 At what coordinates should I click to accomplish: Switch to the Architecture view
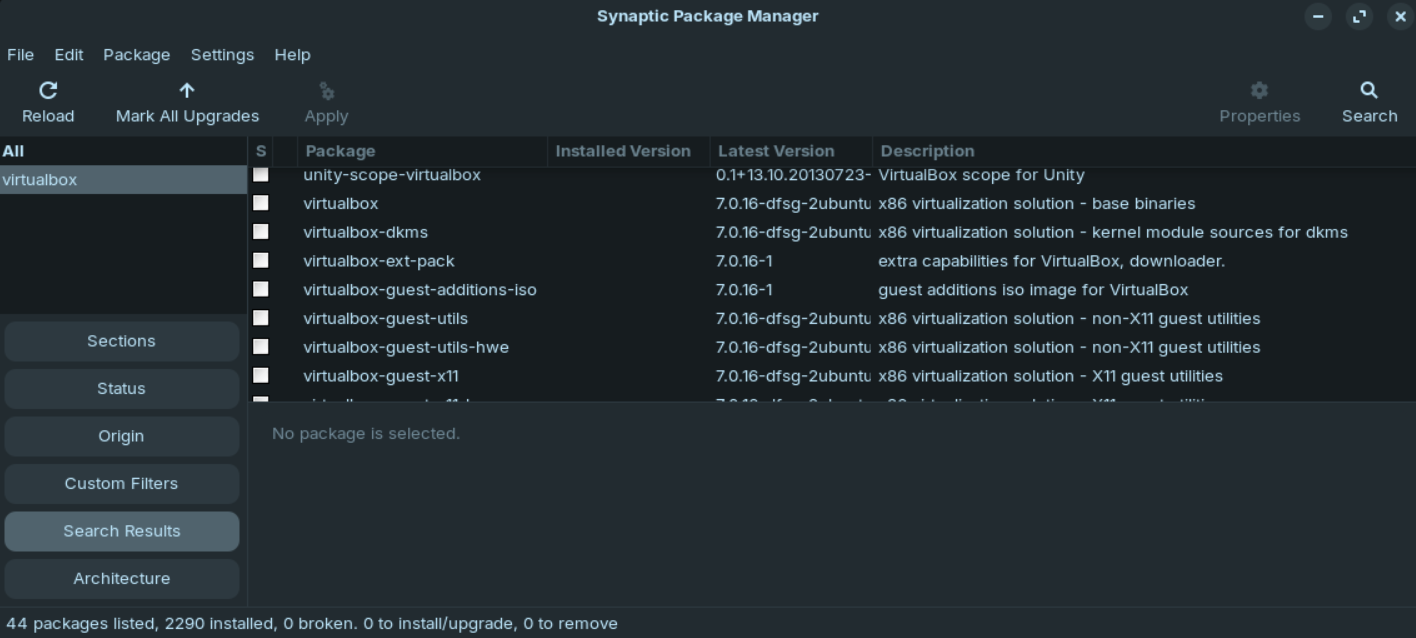tap(121, 578)
